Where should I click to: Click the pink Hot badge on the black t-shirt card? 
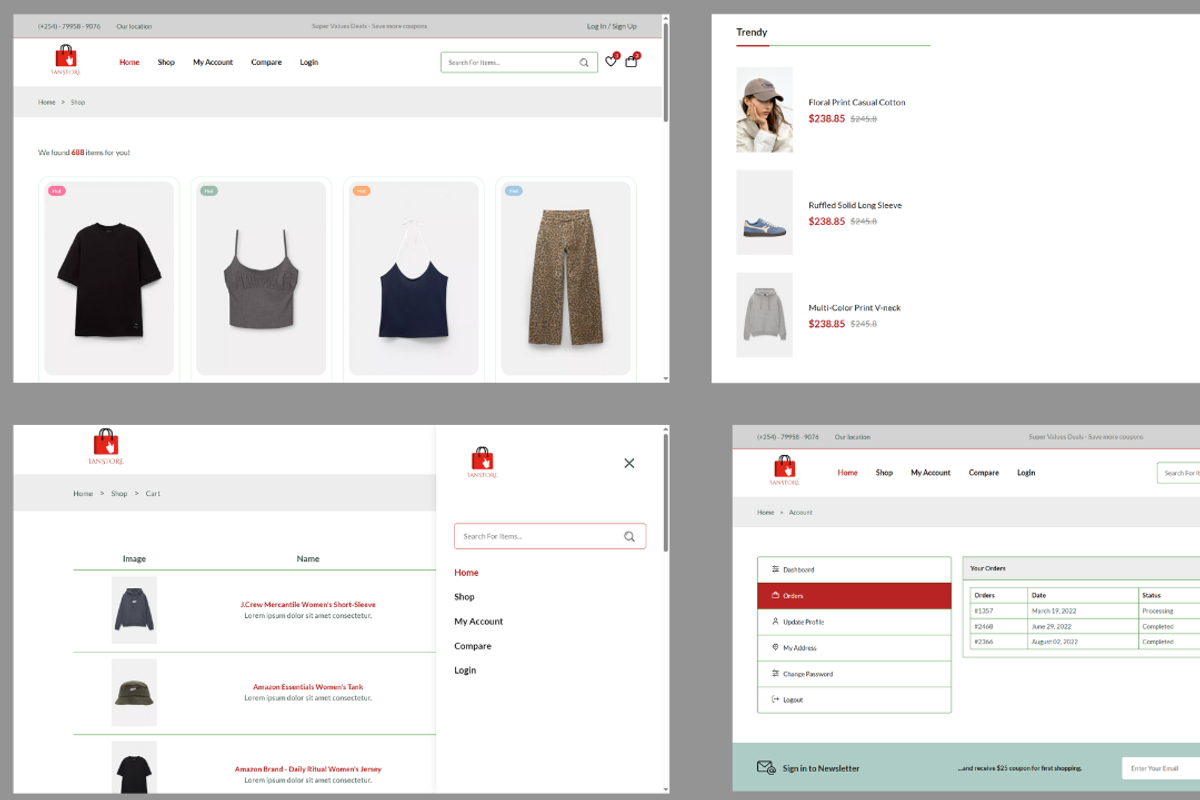click(x=57, y=190)
